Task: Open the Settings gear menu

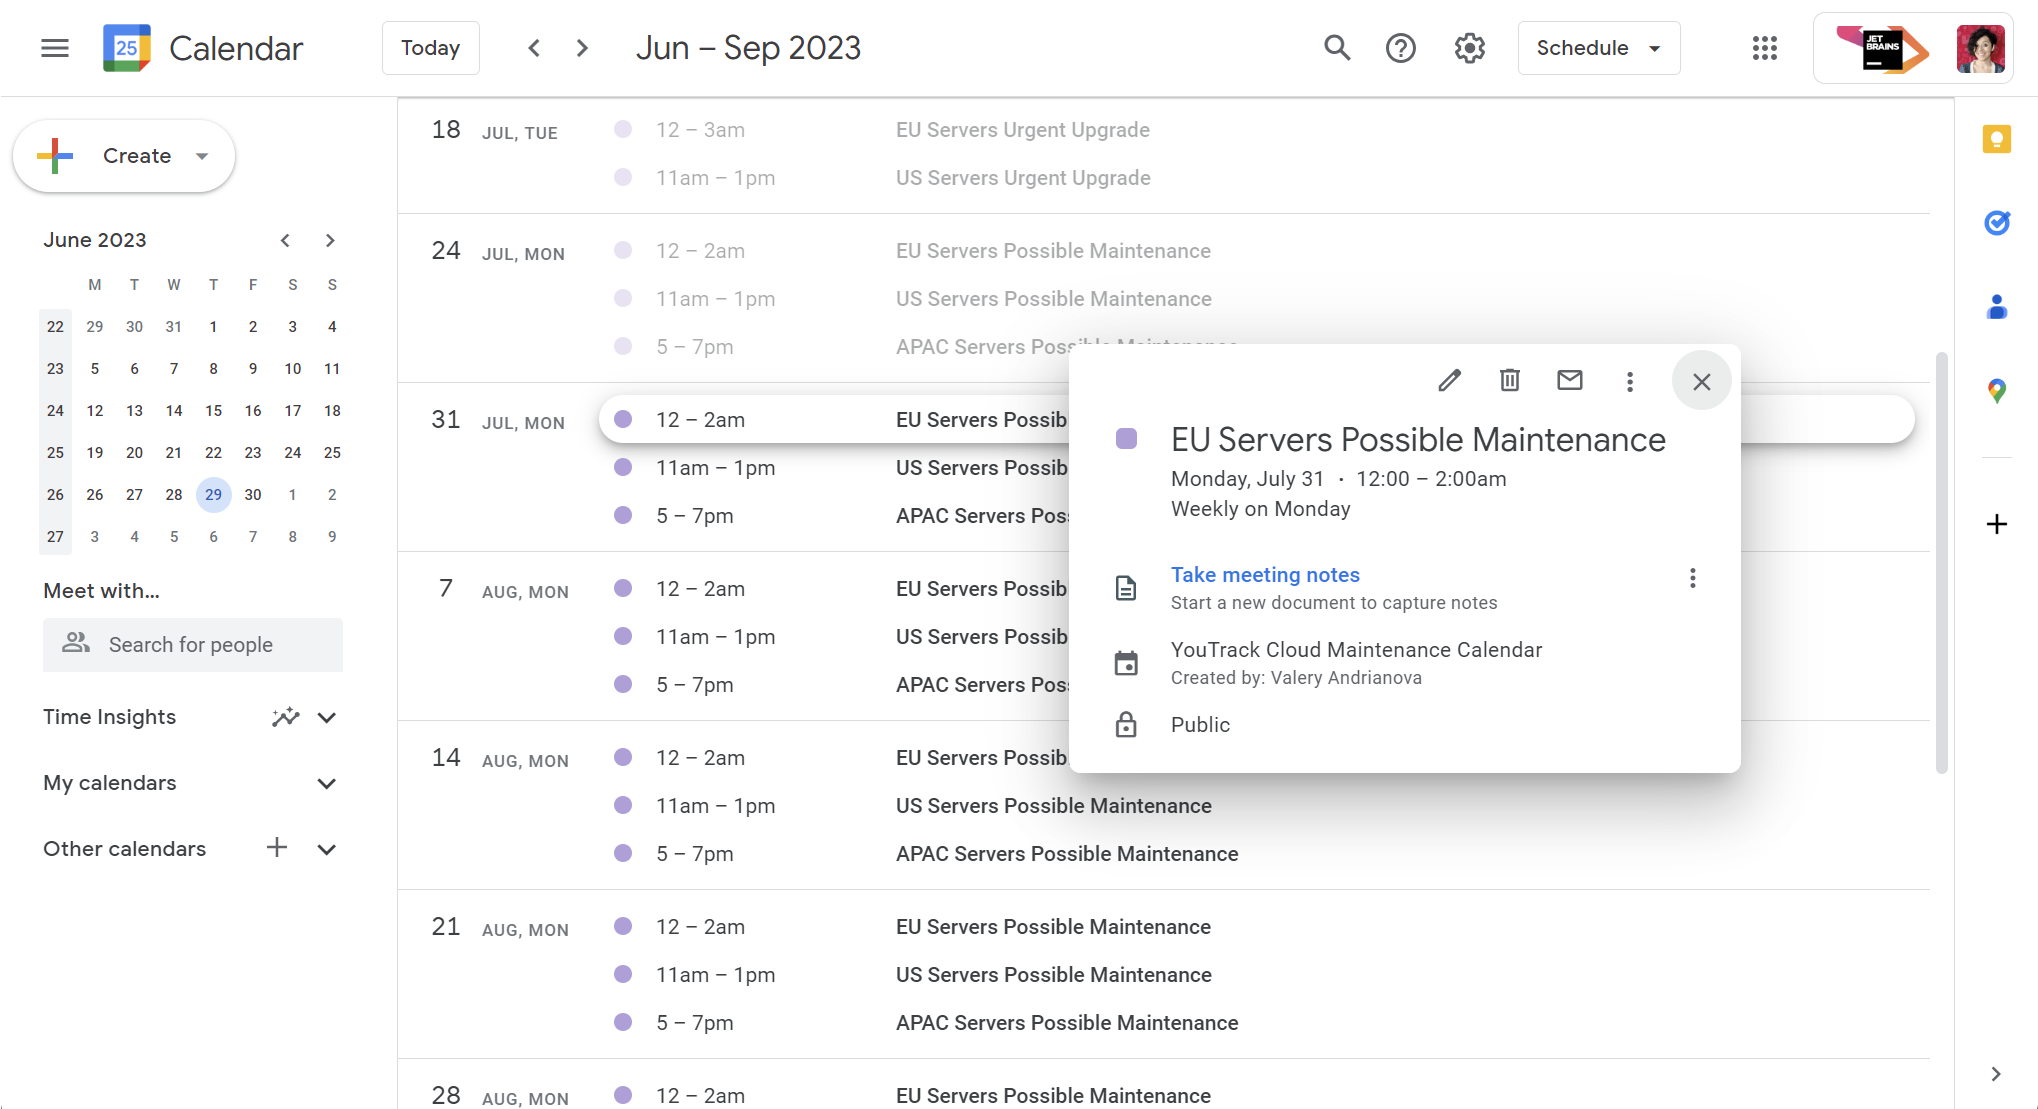Action: [x=1469, y=47]
